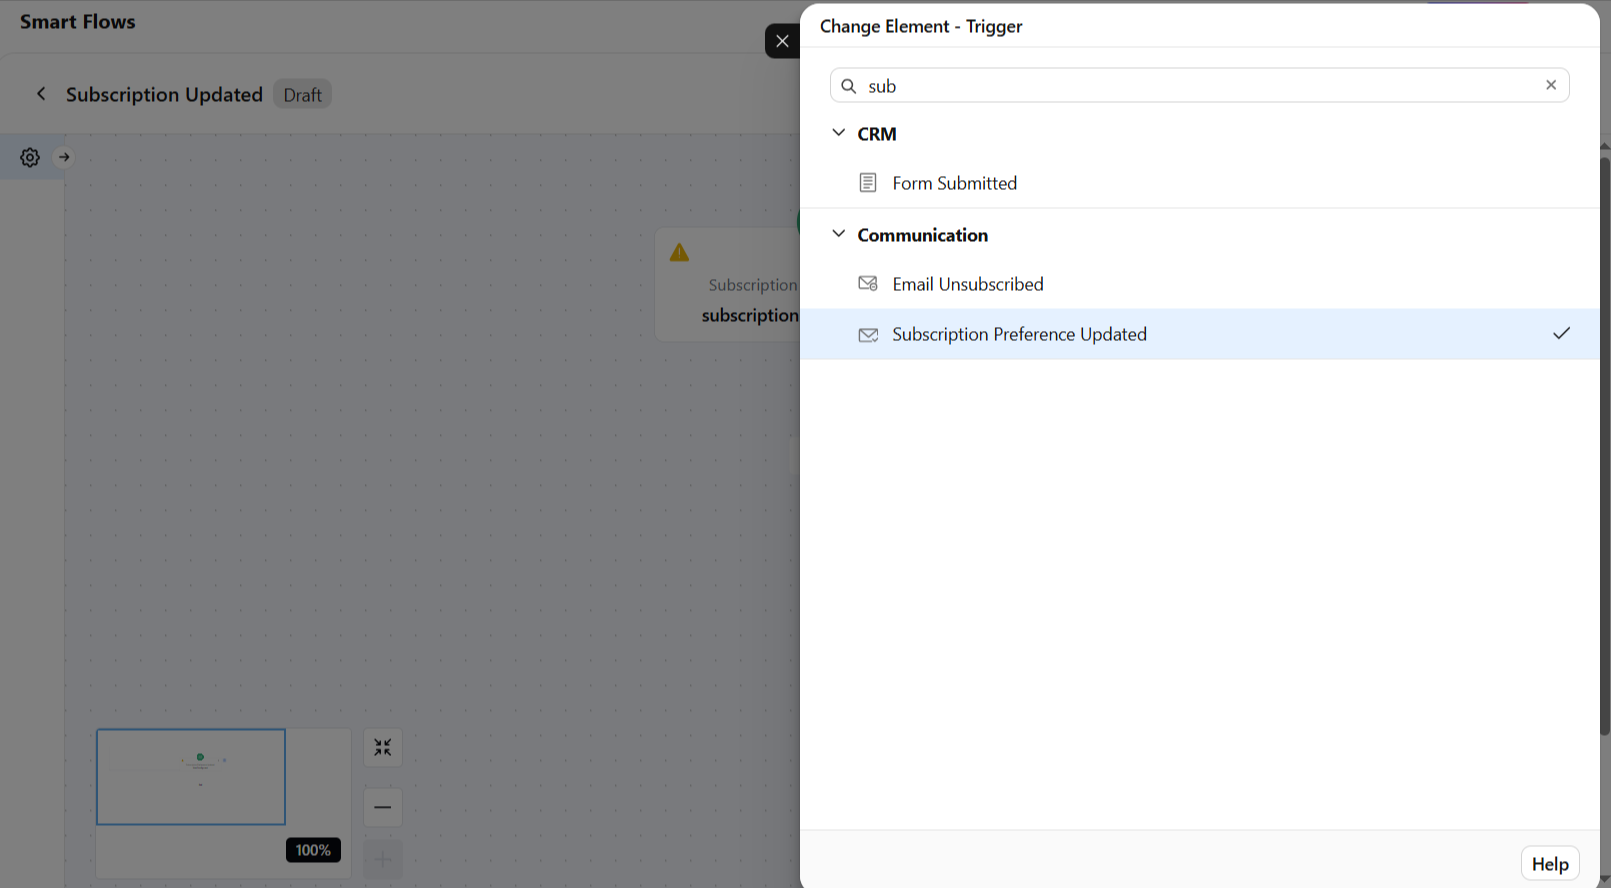Click the Communication category label
The width and height of the screenshot is (1611, 888).
[922, 235]
